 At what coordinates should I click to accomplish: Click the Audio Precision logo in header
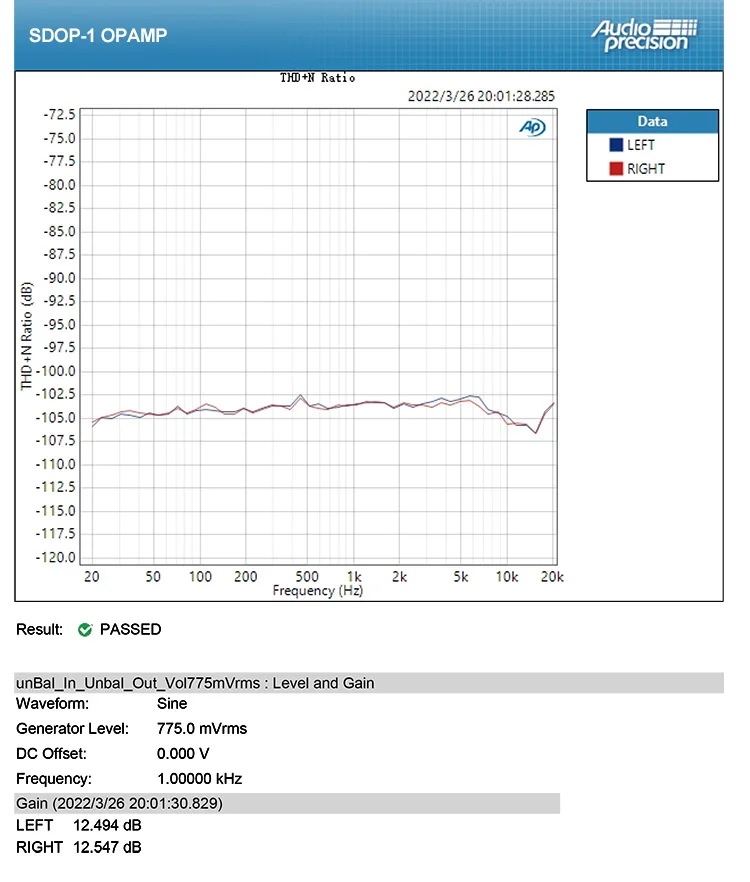(644, 35)
